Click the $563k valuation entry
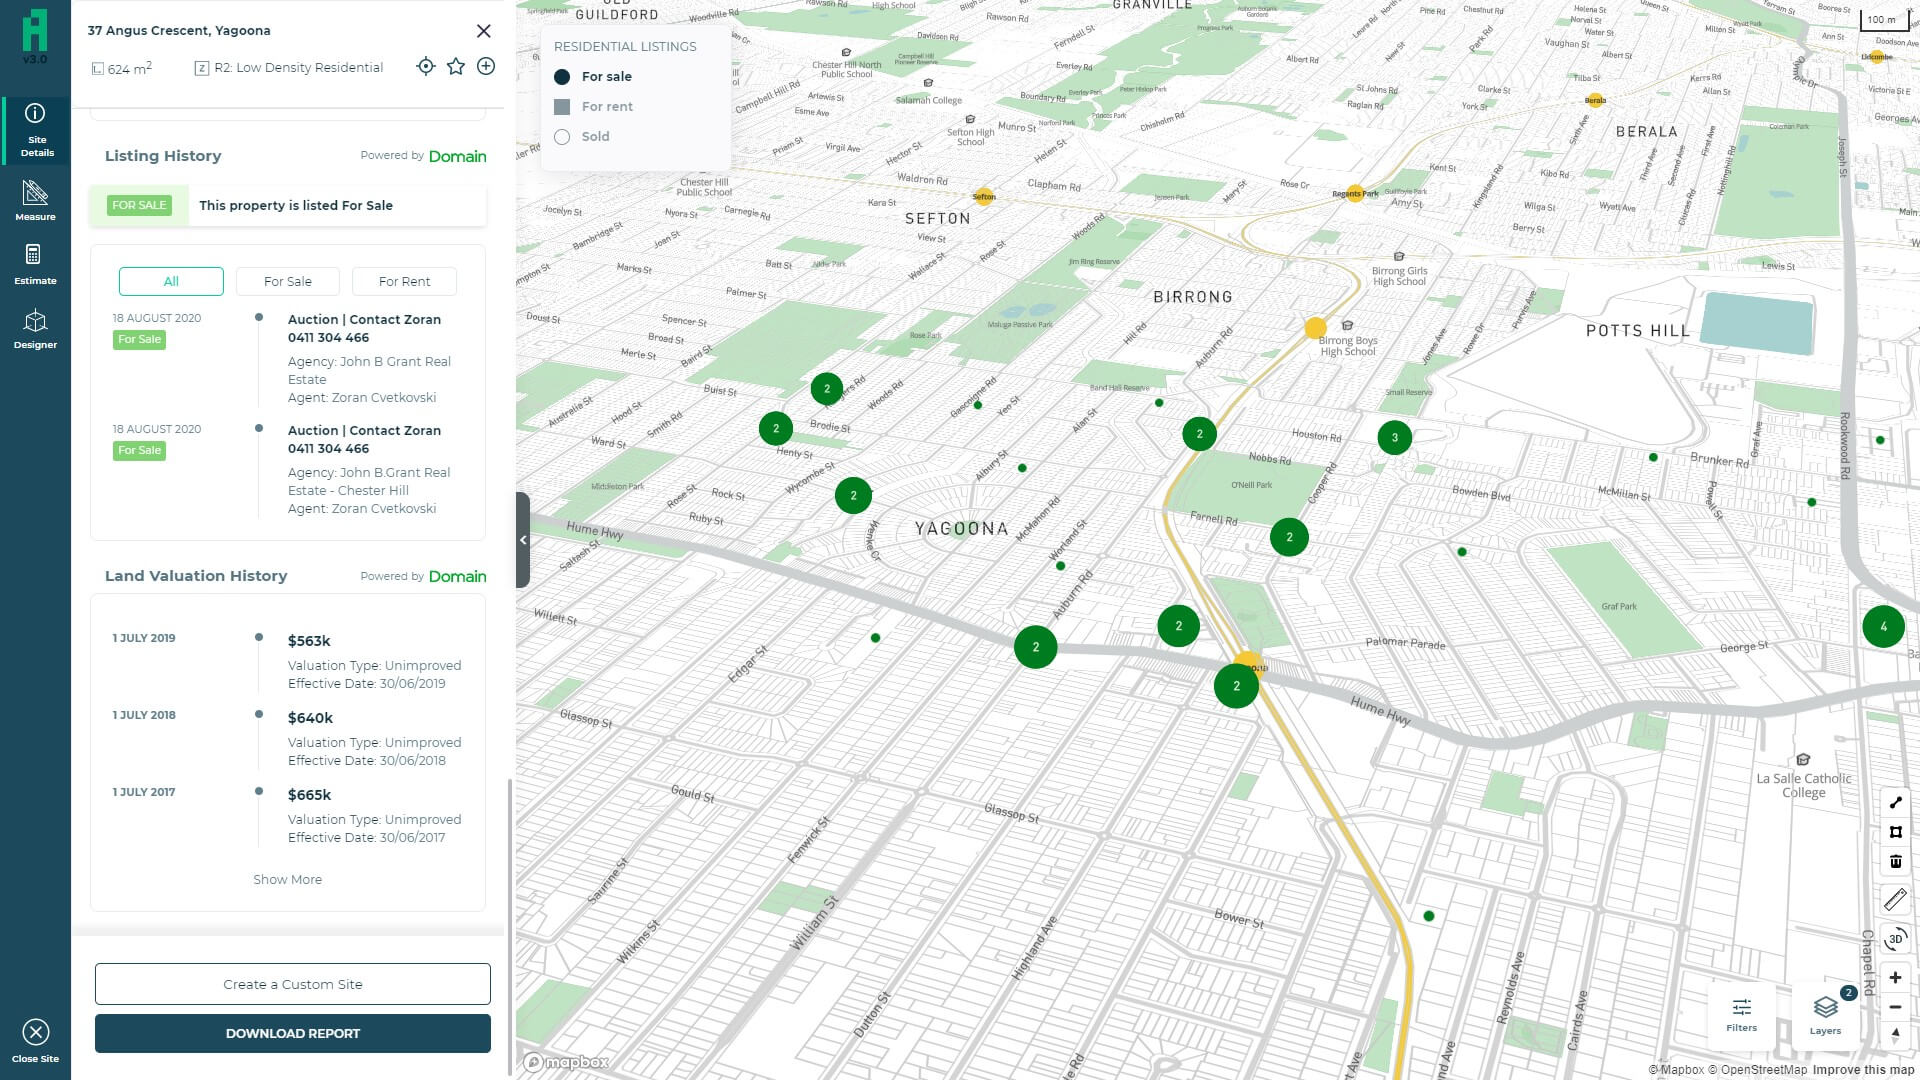This screenshot has width=1920, height=1080. [x=309, y=641]
